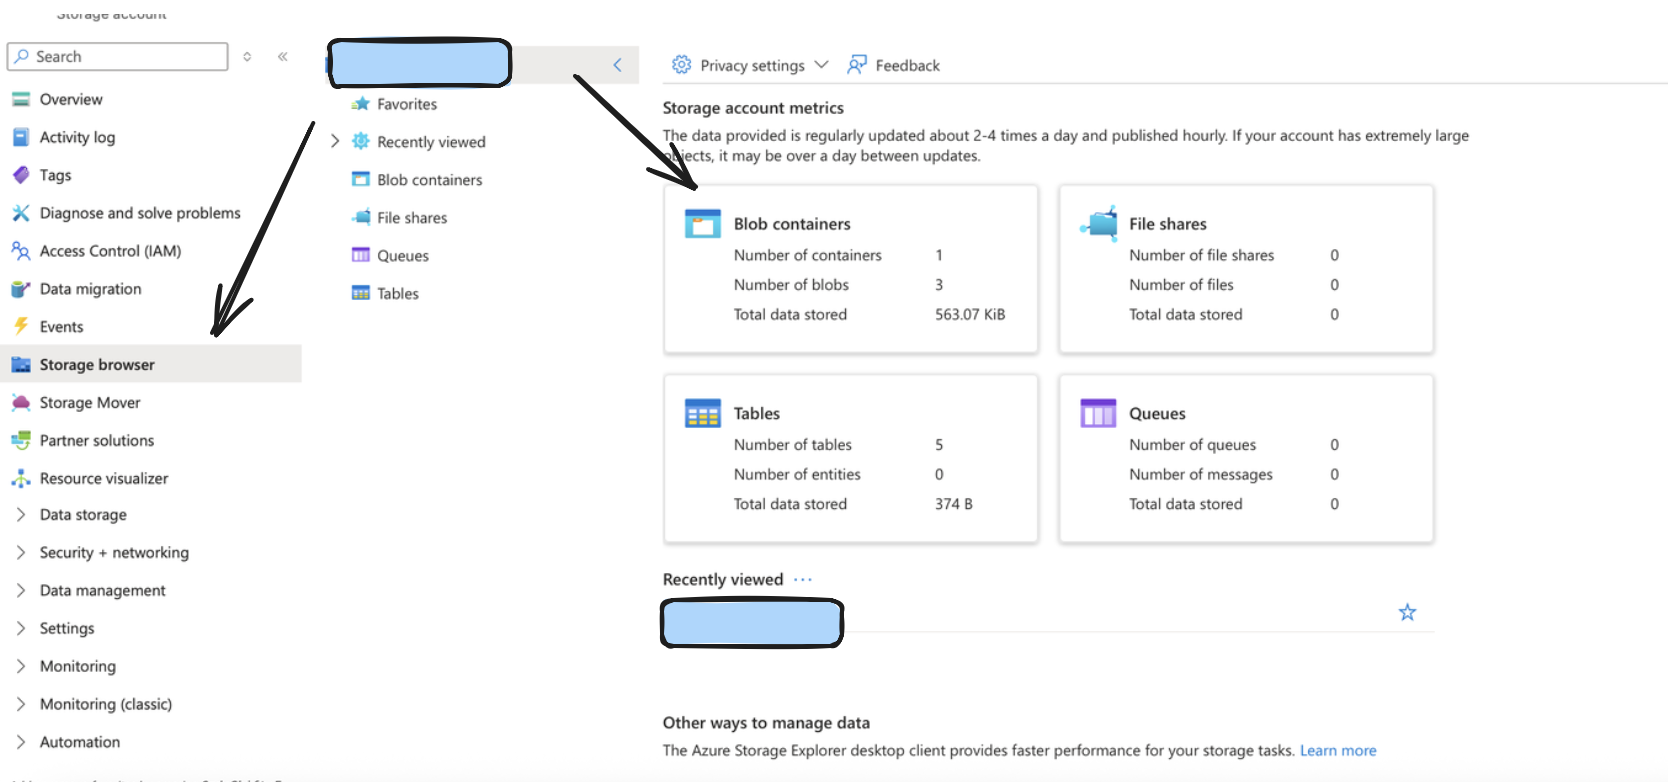
Task: Open Storage Mover from sidebar
Action: (90, 402)
